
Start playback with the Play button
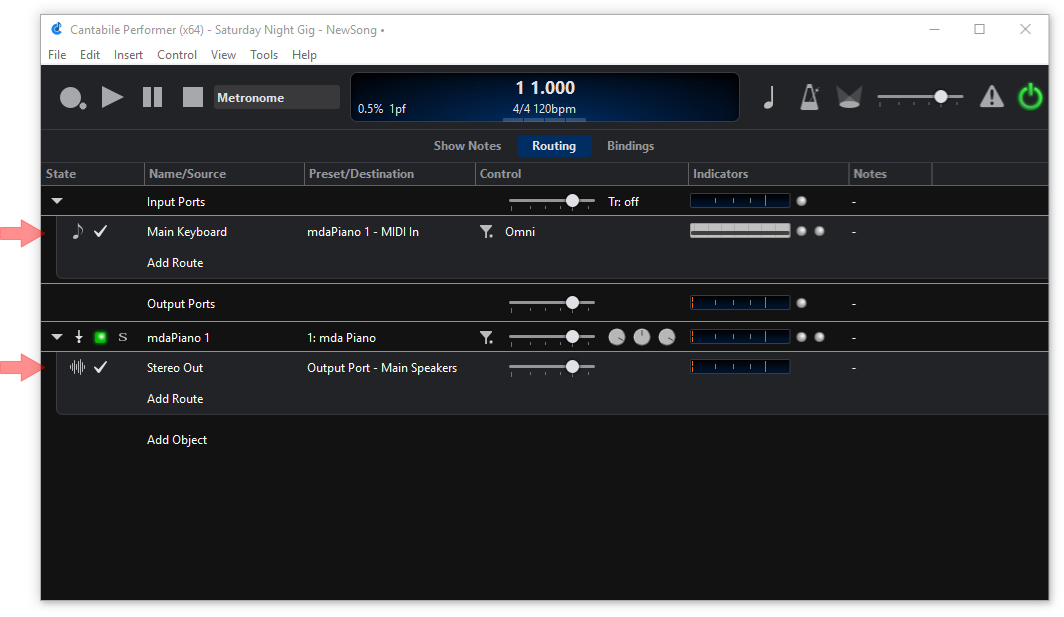112,97
